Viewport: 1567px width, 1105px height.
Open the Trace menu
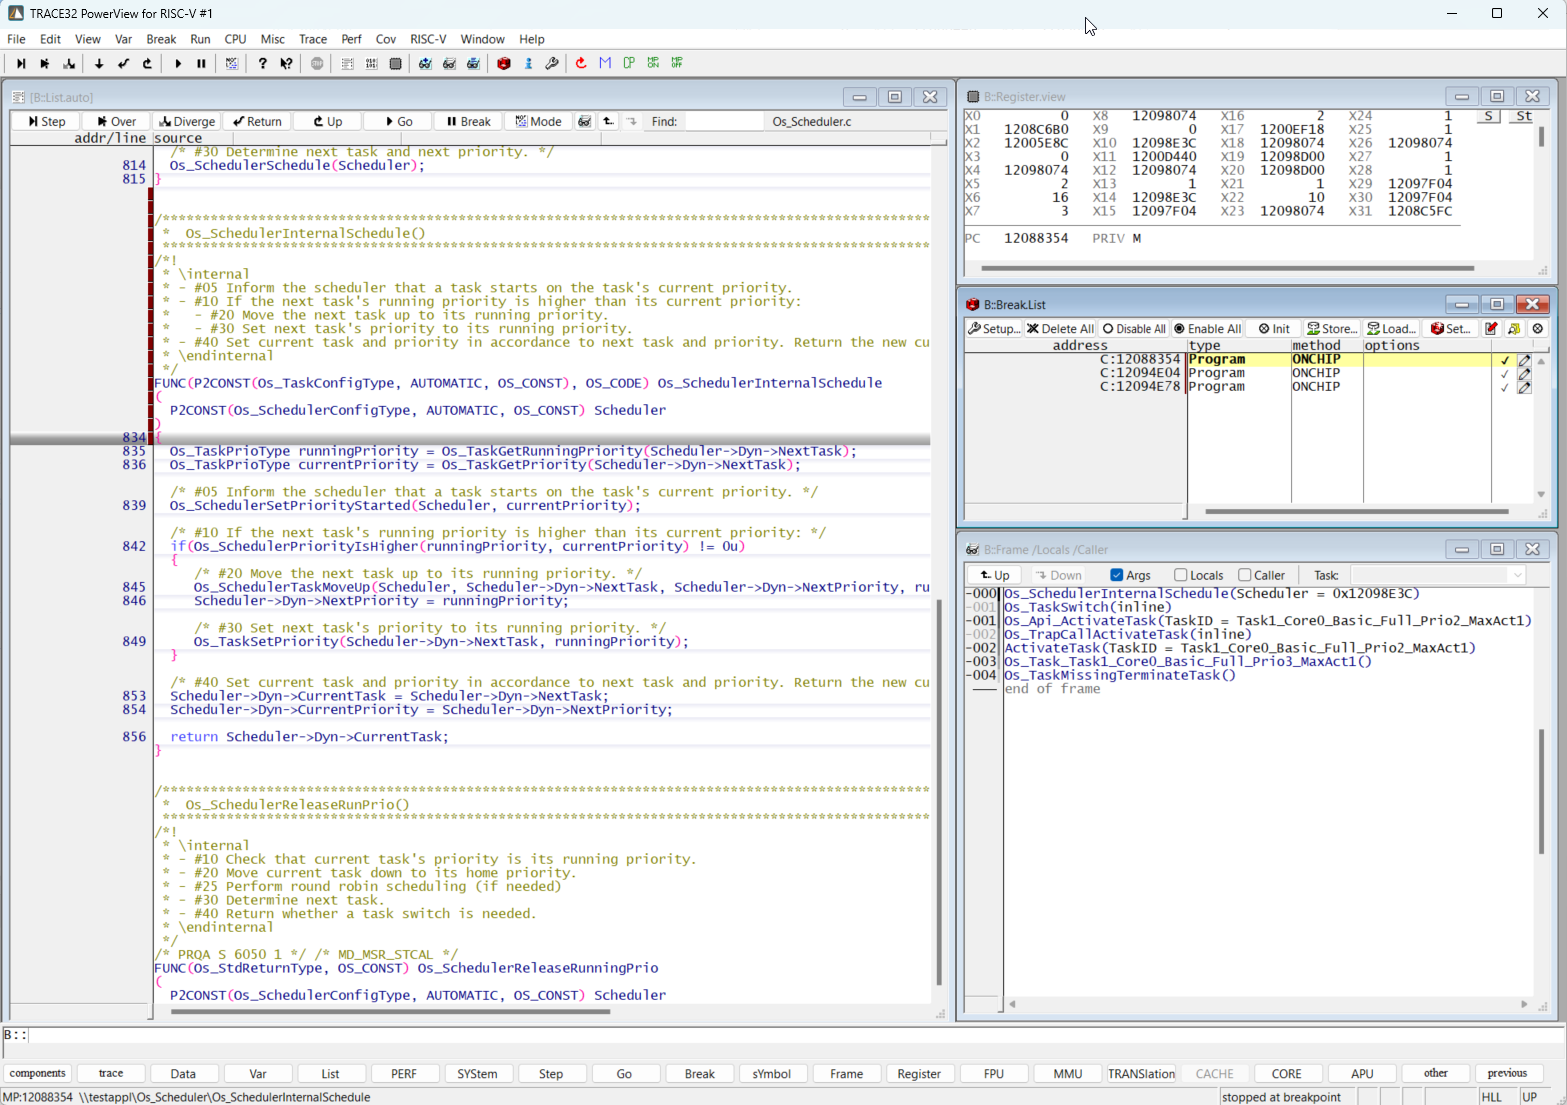click(313, 39)
